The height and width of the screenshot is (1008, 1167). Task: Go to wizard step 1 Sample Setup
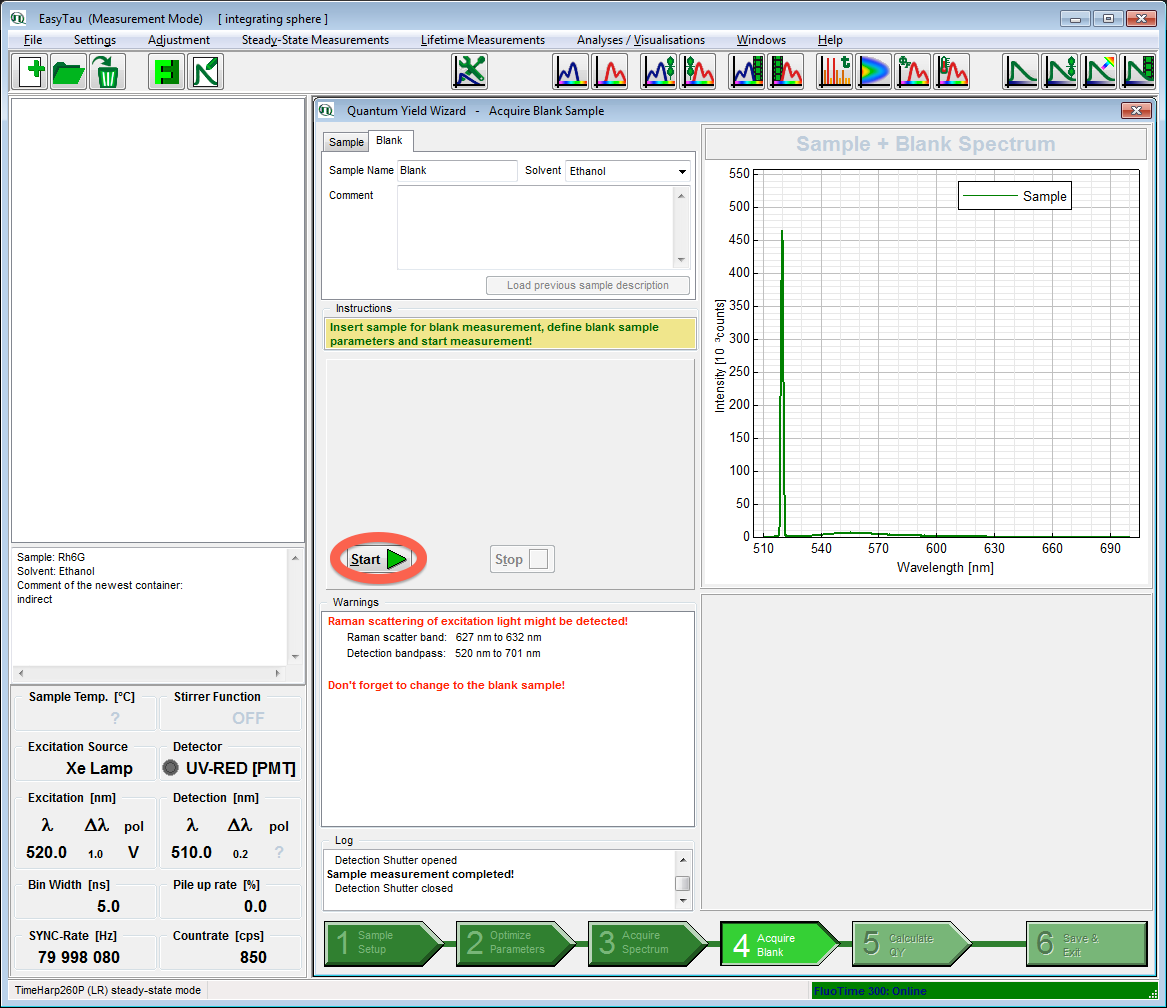[x=382, y=943]
